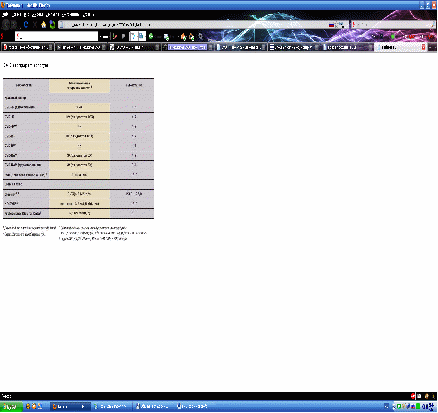The width and height of the screenshot is (438, 413).
Task: Click the green round icon in second toolbar
Action: [151, 36]
